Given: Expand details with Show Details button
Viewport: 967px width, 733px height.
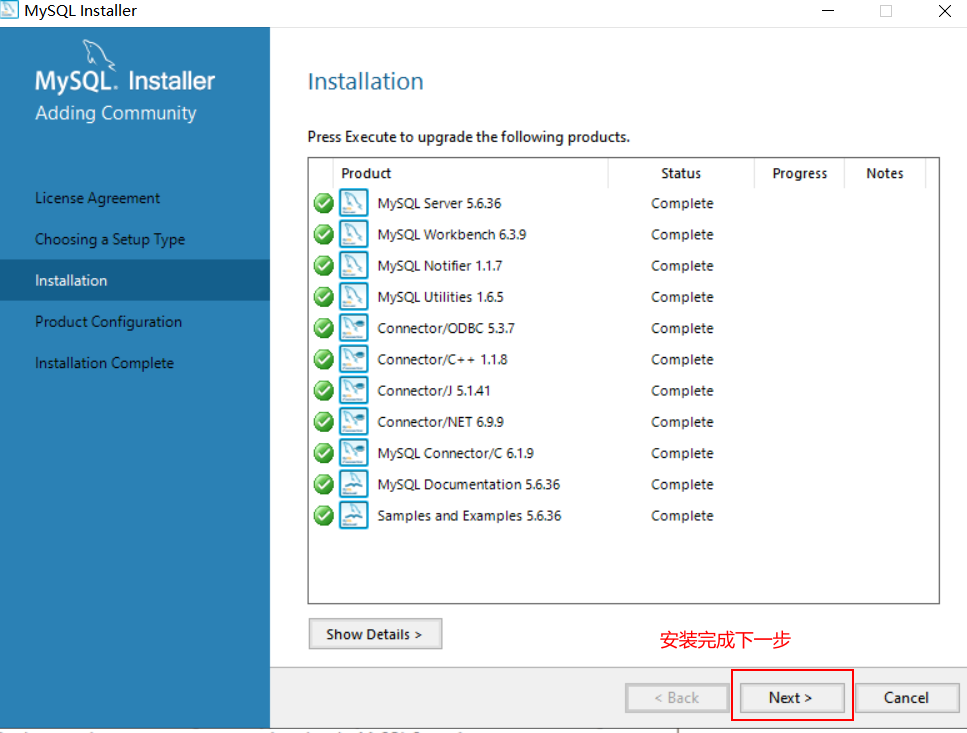Looking at the screenshot, I should [375, 633].
